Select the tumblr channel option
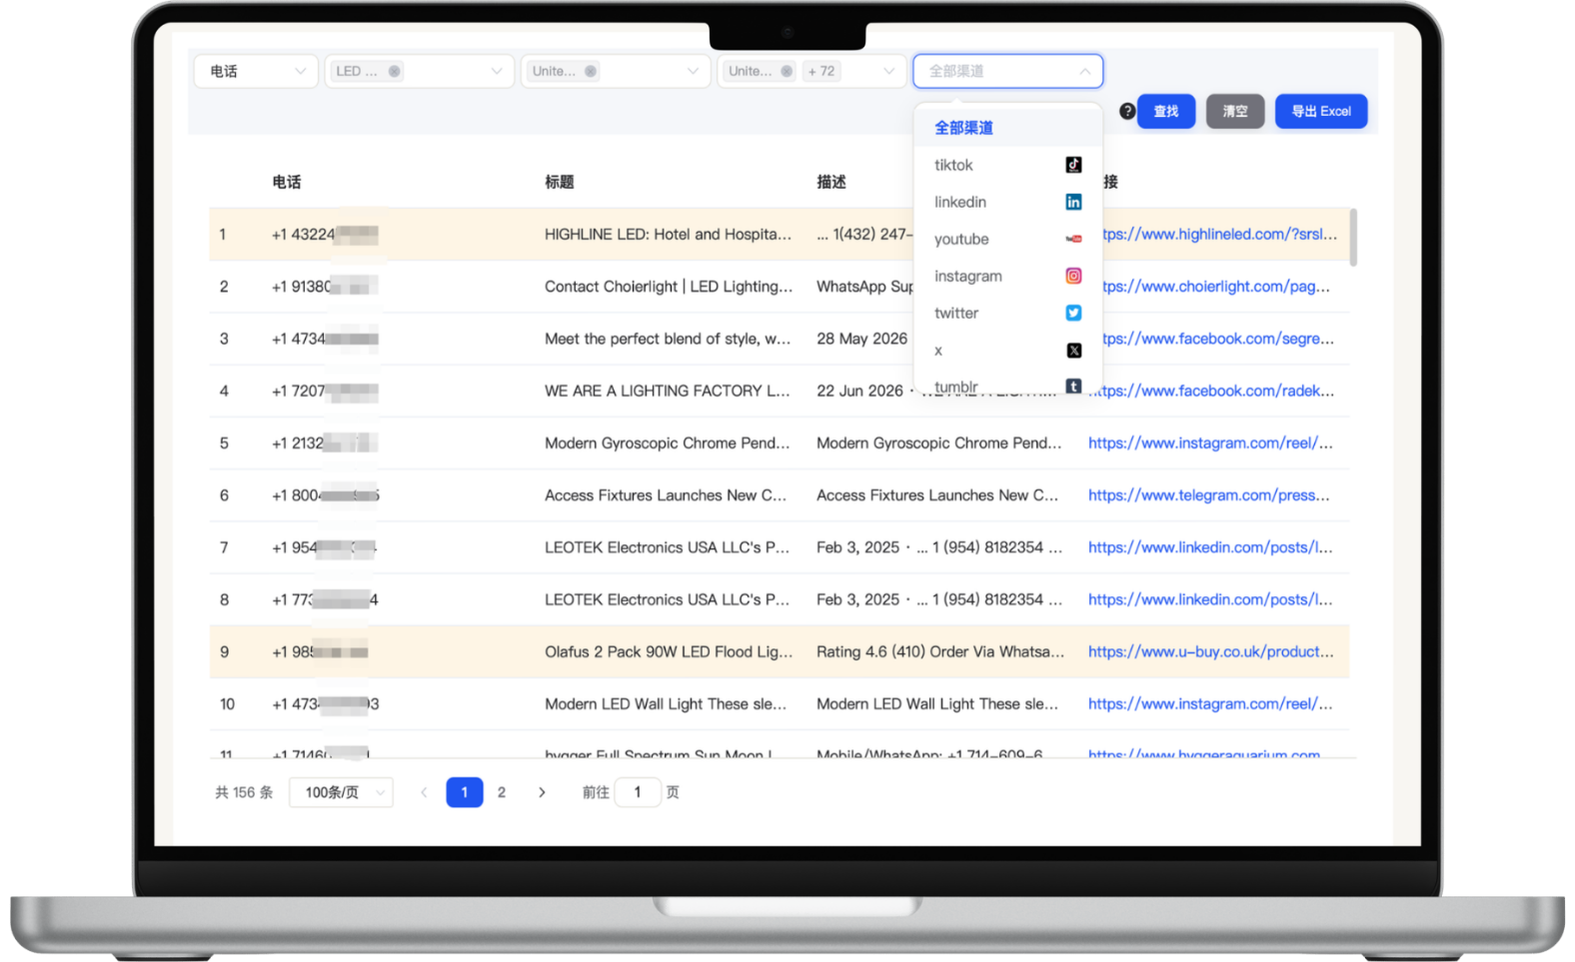 click(x=1008, y=387)
